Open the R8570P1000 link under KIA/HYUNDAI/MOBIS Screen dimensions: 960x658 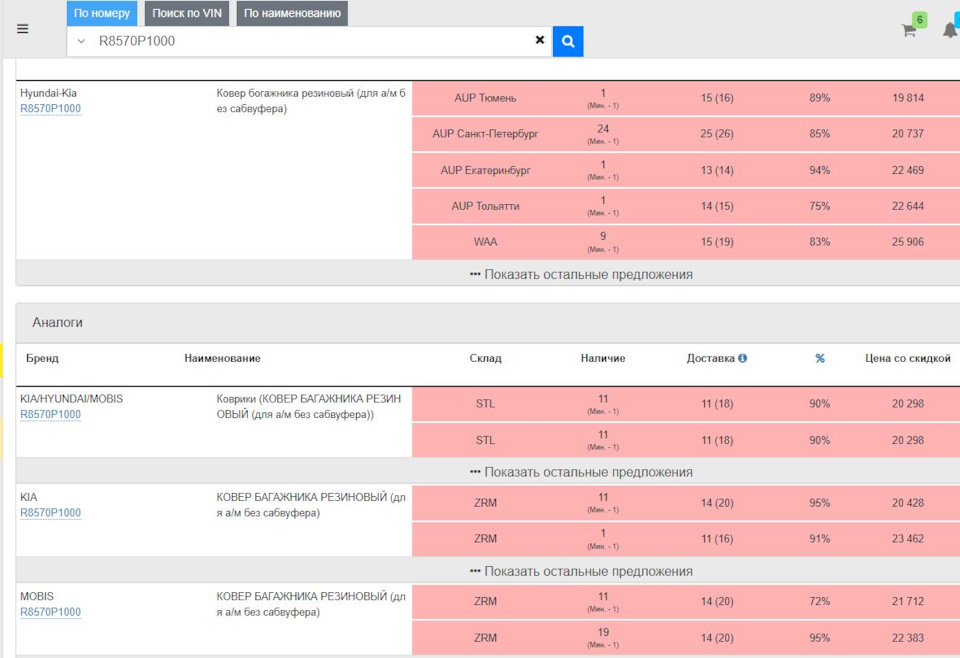click(50, 414)
